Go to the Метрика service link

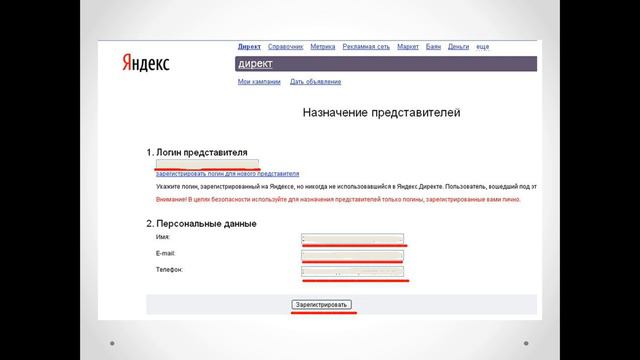tap(322, 47)
